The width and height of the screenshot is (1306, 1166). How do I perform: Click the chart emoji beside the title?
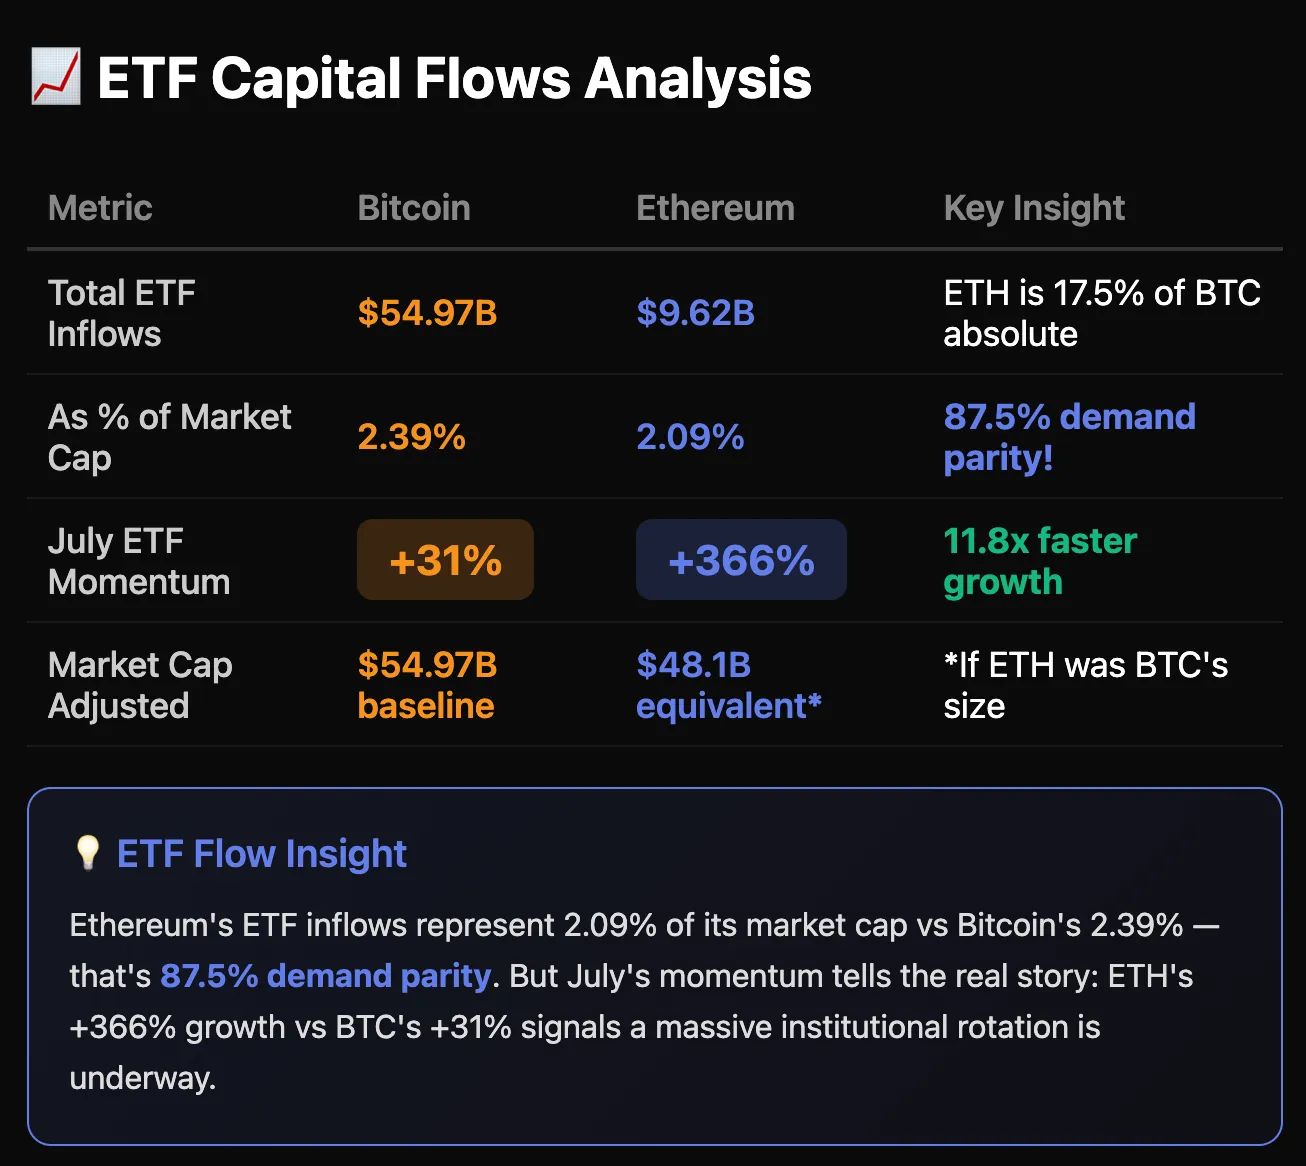(x=55, y=78)
